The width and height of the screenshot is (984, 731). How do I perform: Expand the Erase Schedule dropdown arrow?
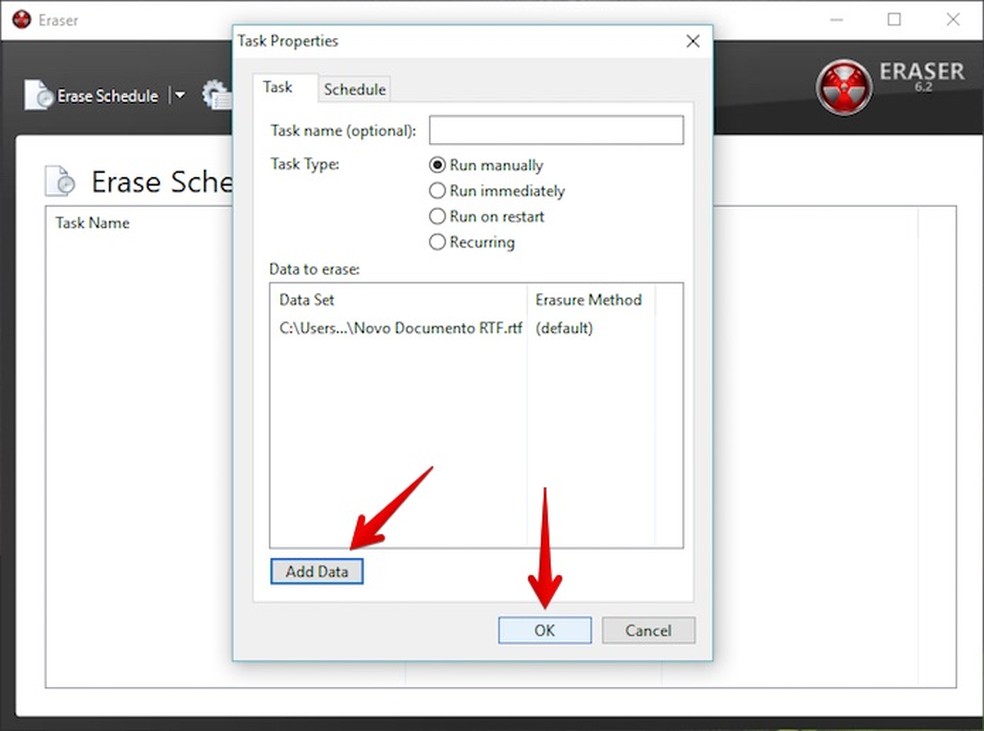[x=180, y=95]
